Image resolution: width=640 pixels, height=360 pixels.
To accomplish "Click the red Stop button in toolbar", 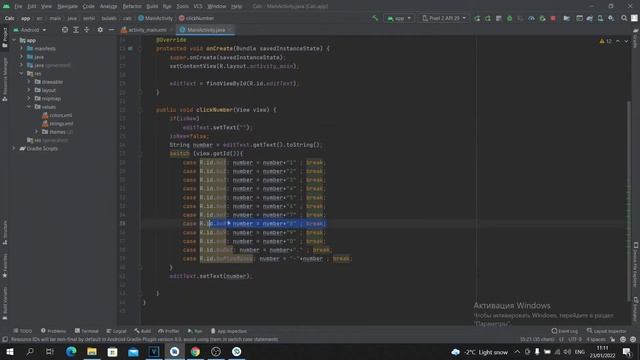I will [553, 18].
